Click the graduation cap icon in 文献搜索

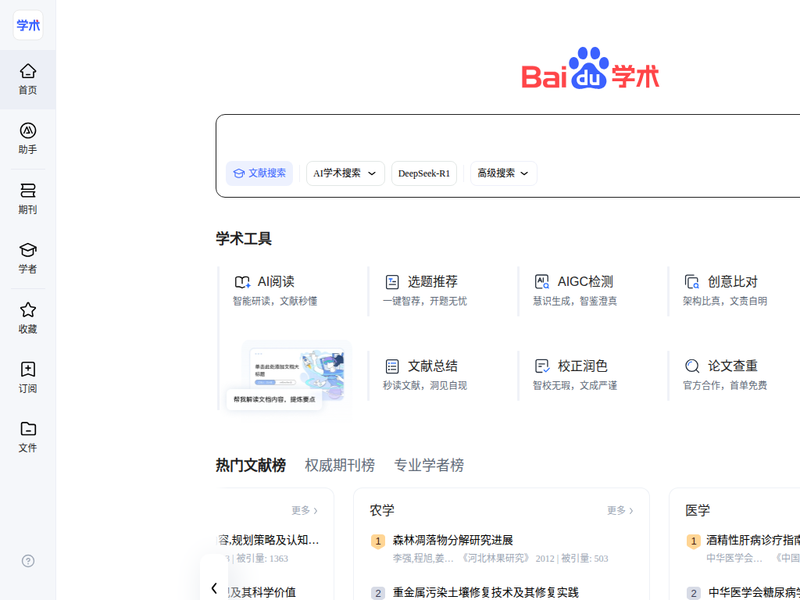(238, 173)
